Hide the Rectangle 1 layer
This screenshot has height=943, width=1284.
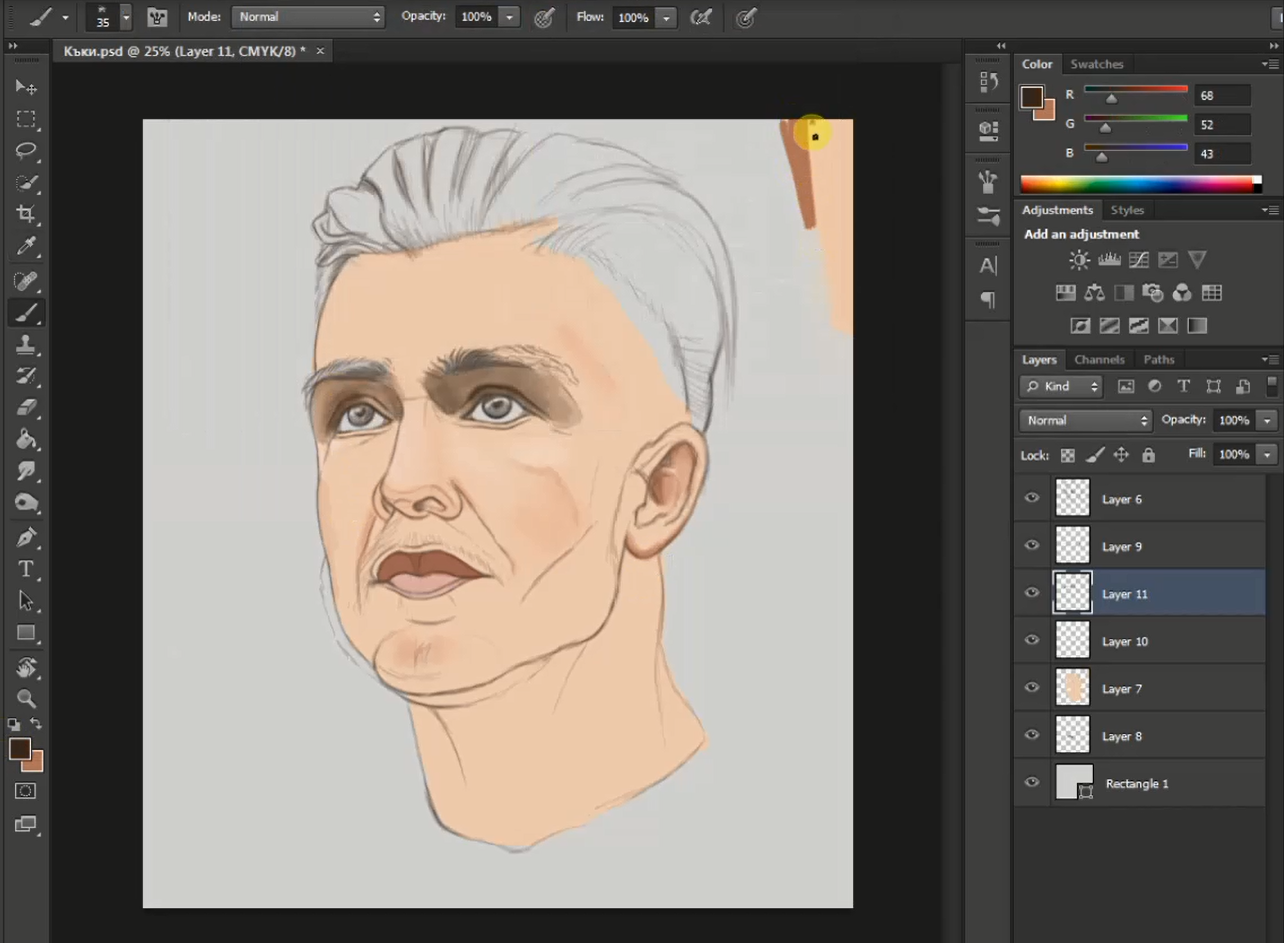click(1032, 783)
